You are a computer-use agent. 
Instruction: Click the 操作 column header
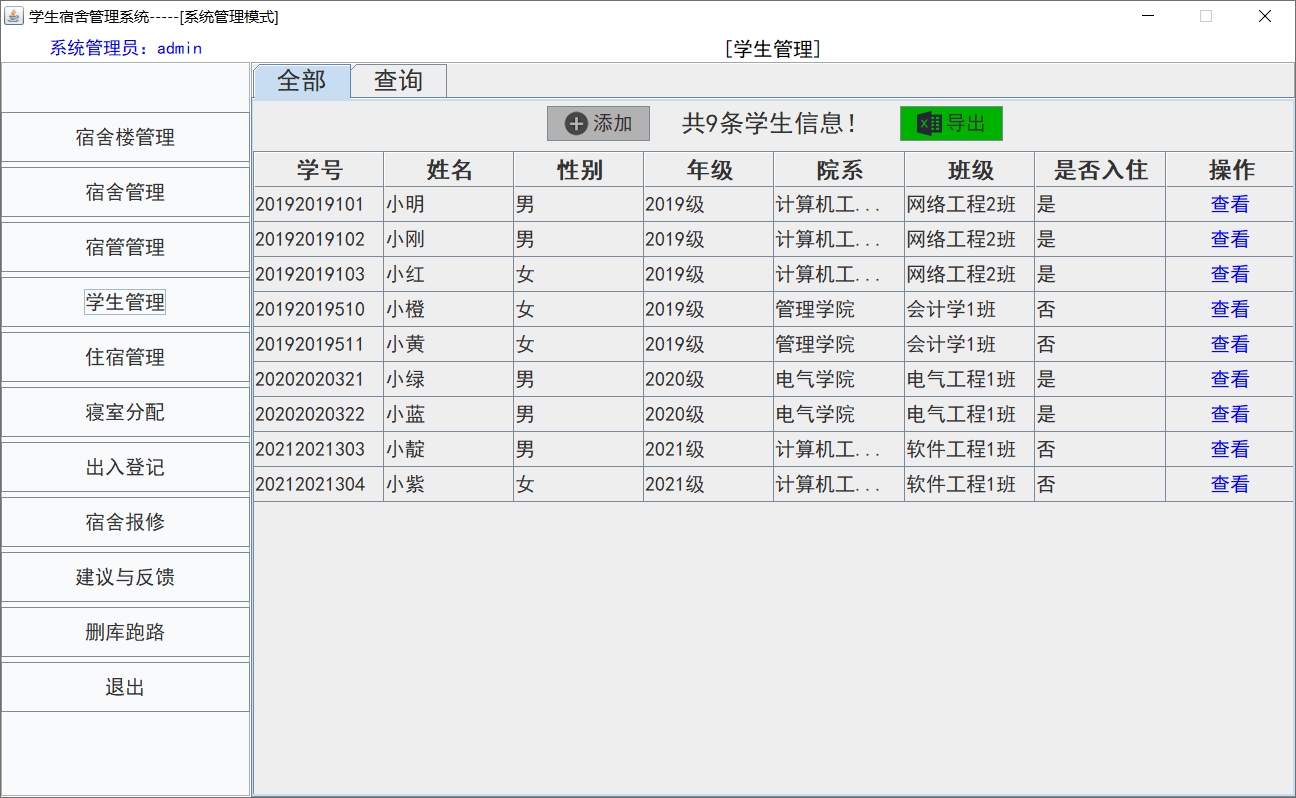(1230, 170)
